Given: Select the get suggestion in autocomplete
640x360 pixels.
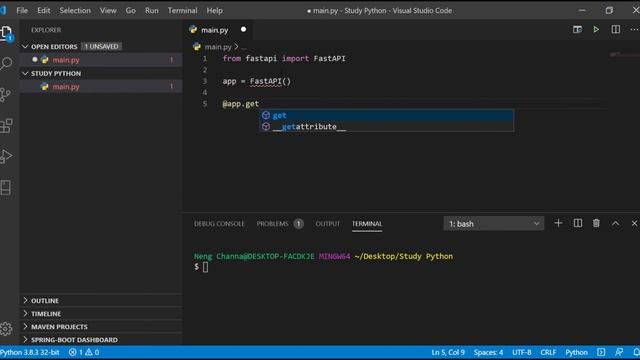Looking at the screenshot, I should pos(387,116).
